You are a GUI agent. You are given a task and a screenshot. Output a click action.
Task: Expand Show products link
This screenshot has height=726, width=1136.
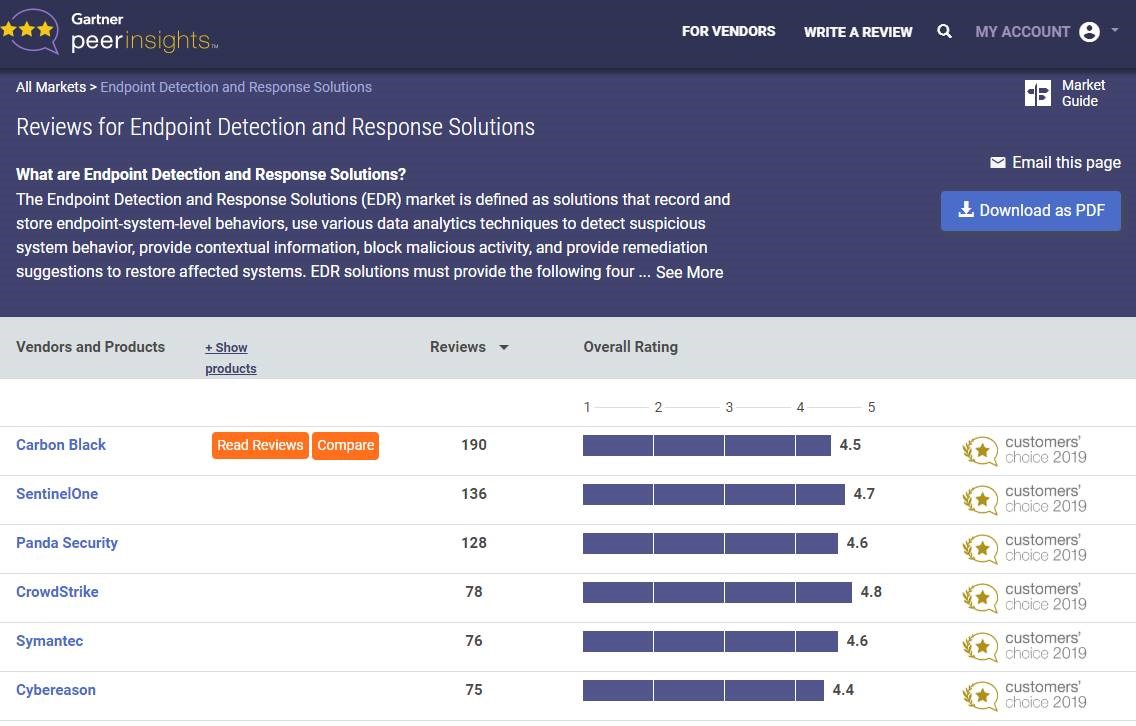(230, 358)
